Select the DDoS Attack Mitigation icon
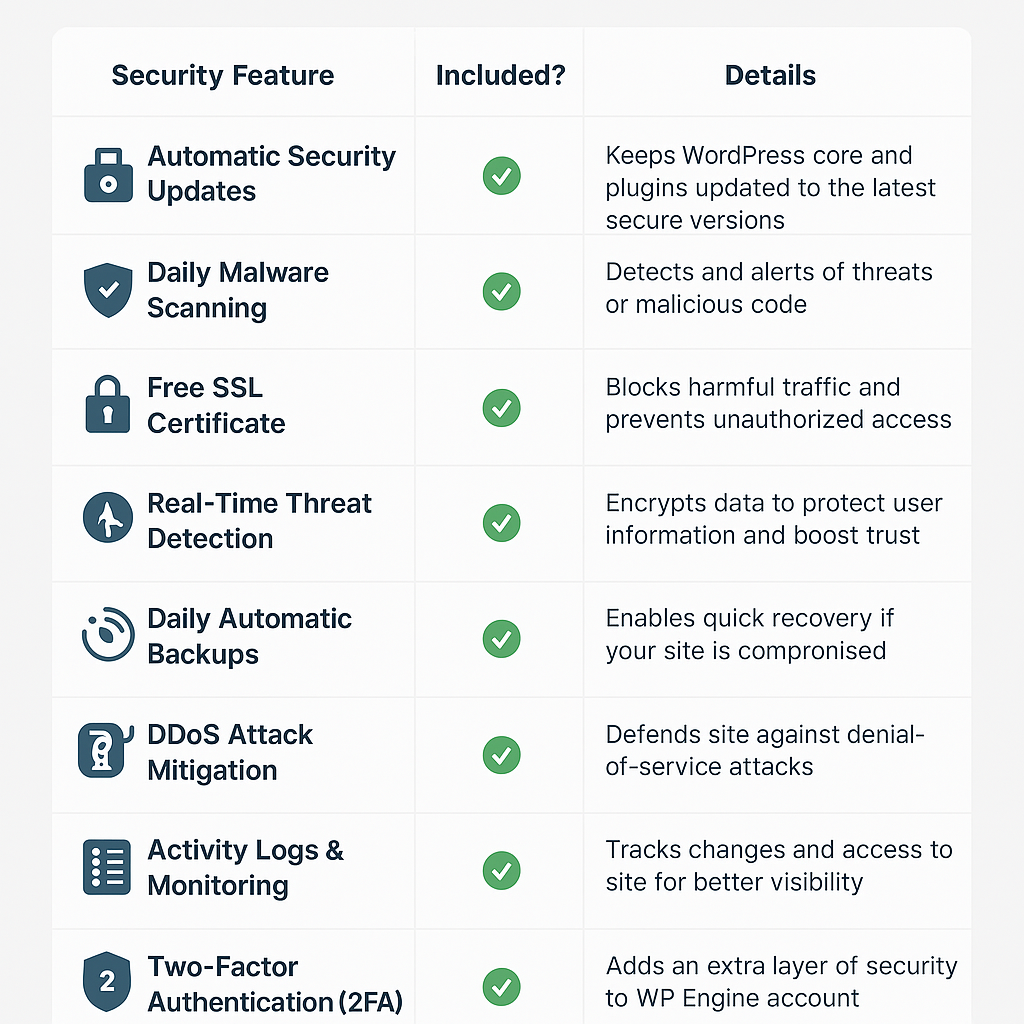Viewport: 1024px width, 1024px height. [x=106, y=750]
